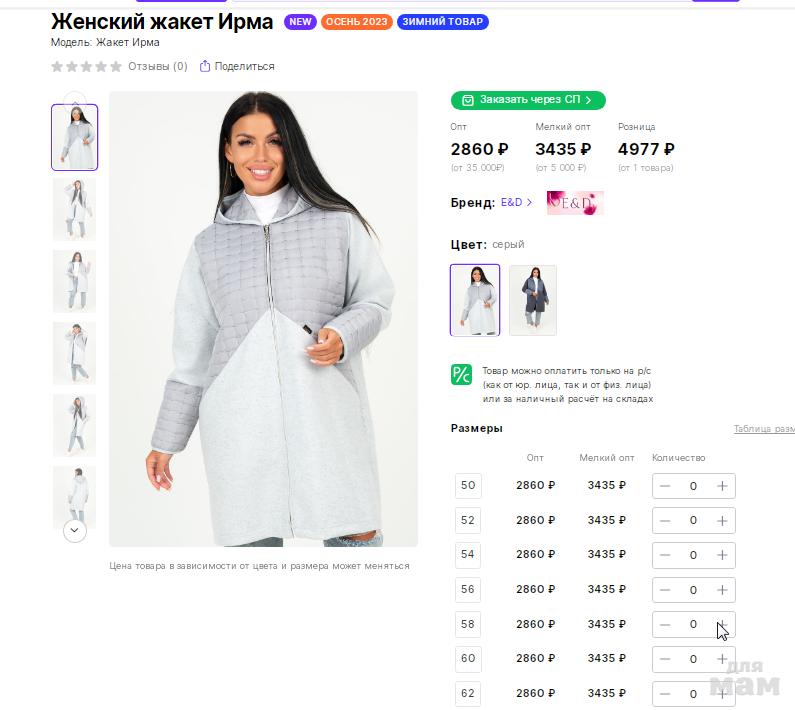The width and height of the screenshot is (795, 710).
Task: Select the grey color variant thumbnail
Action: pyautogui.click(x=475, y=300)
